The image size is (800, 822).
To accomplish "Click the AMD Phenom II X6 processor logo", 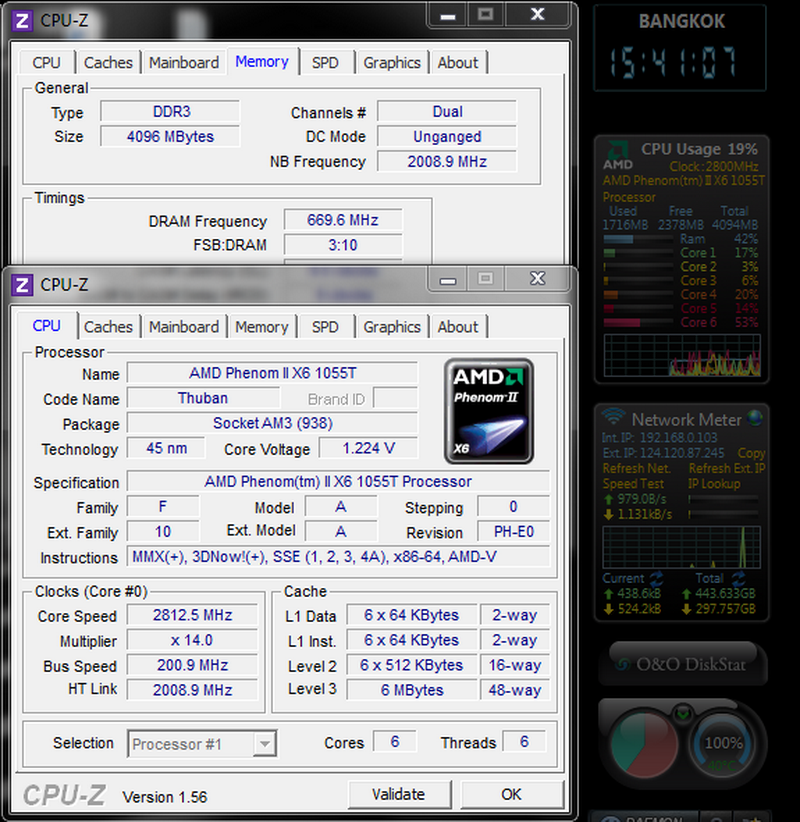I will [x=489, y=411].
